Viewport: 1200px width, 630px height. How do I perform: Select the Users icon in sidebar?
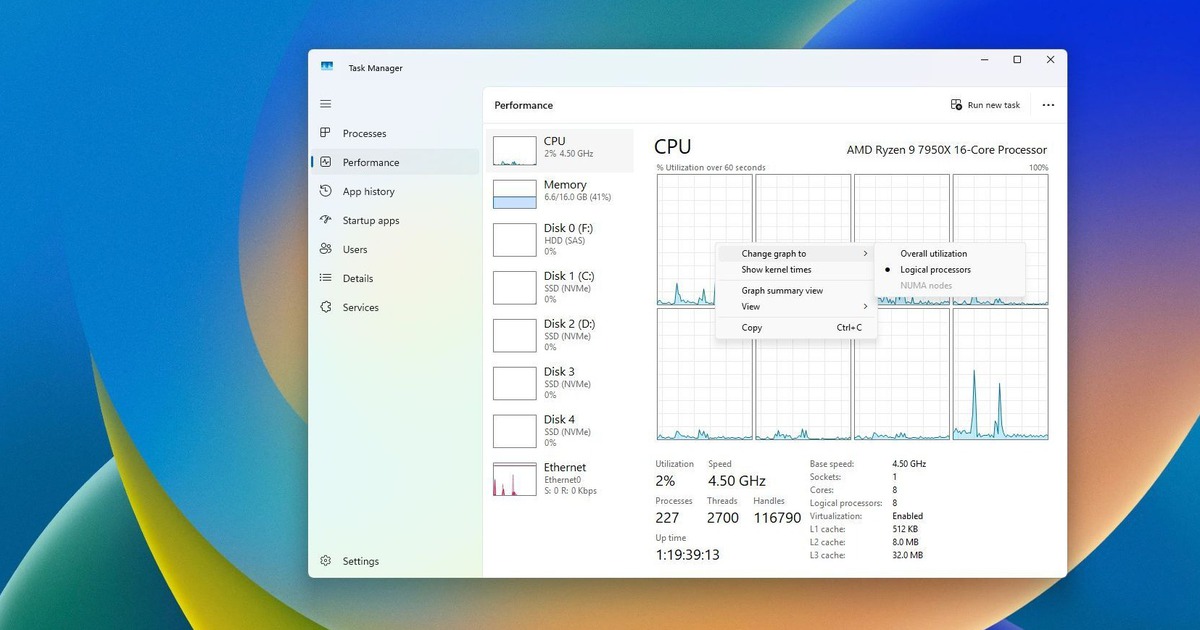(325, 249)
